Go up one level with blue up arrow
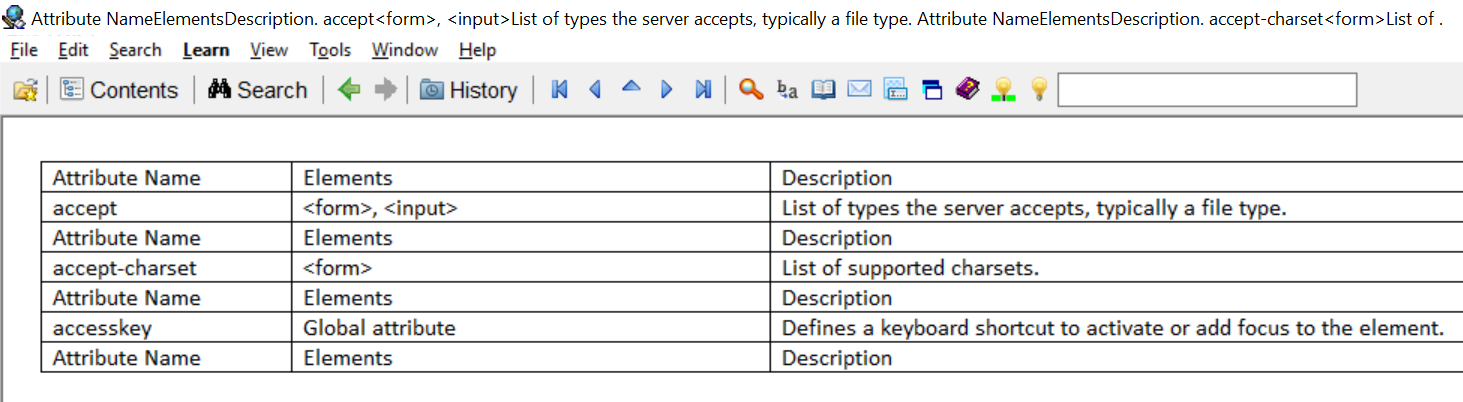Screen dimensions: 1463x402 tap(631, 88)
